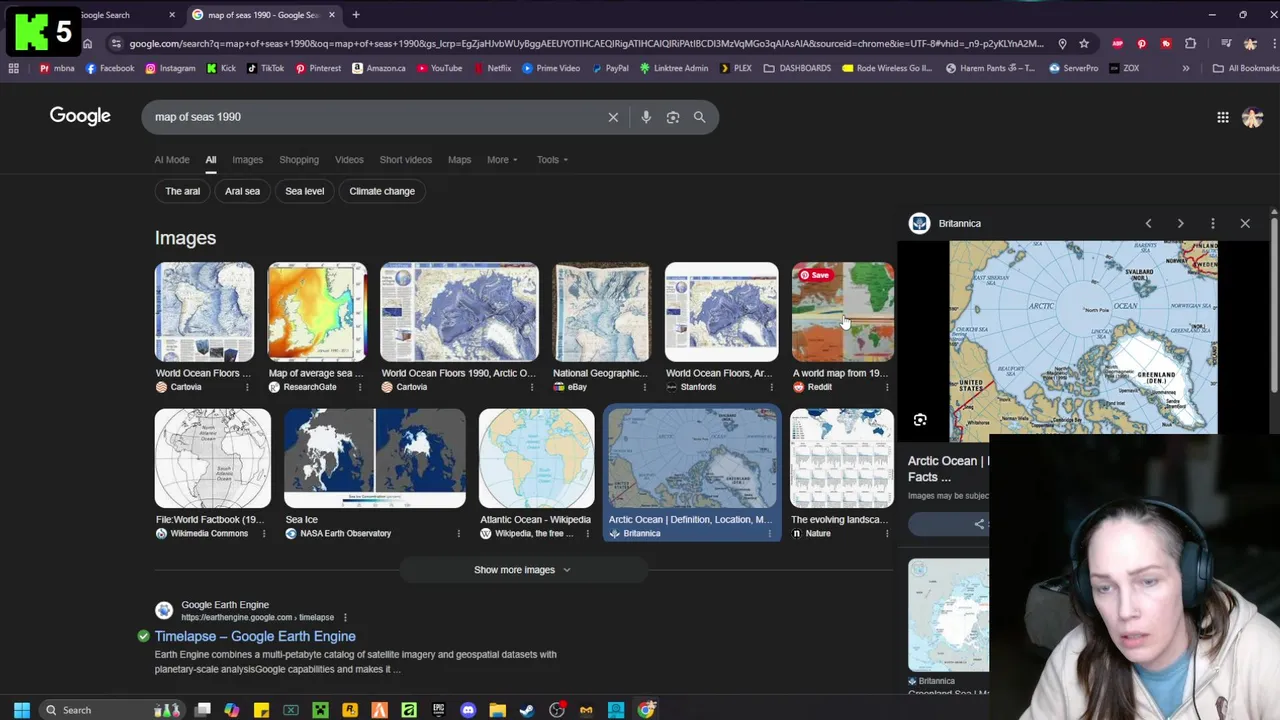The height and width of the screenshot is (720, 1280).
Task: Switch to Images tab
Action: [x=247, y=160]
